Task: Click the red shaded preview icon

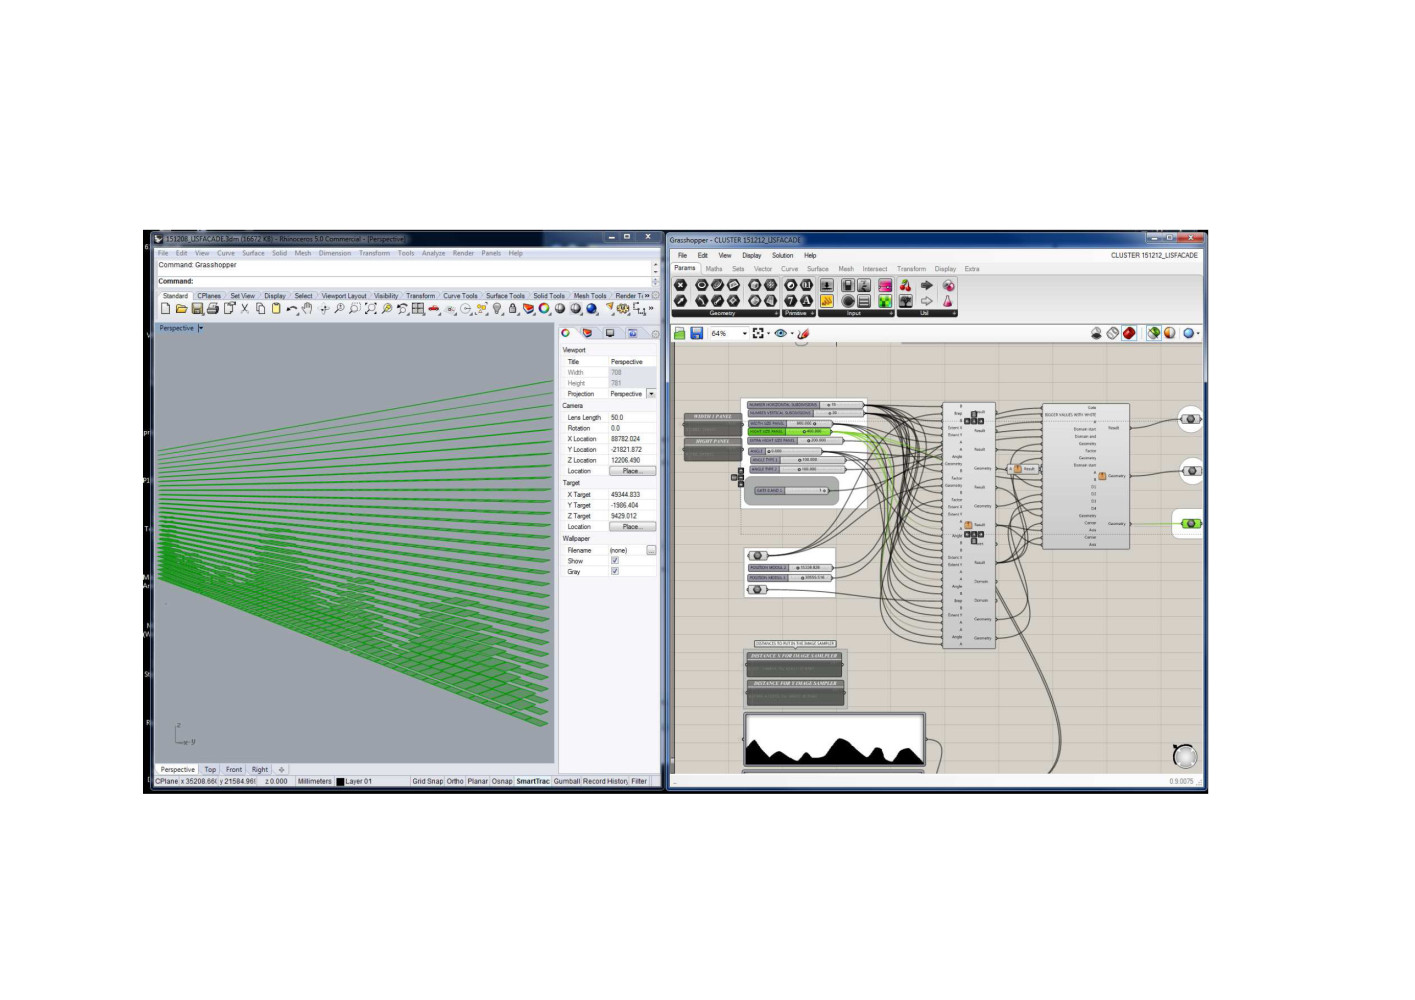Action: click(x=1129, y=333)
